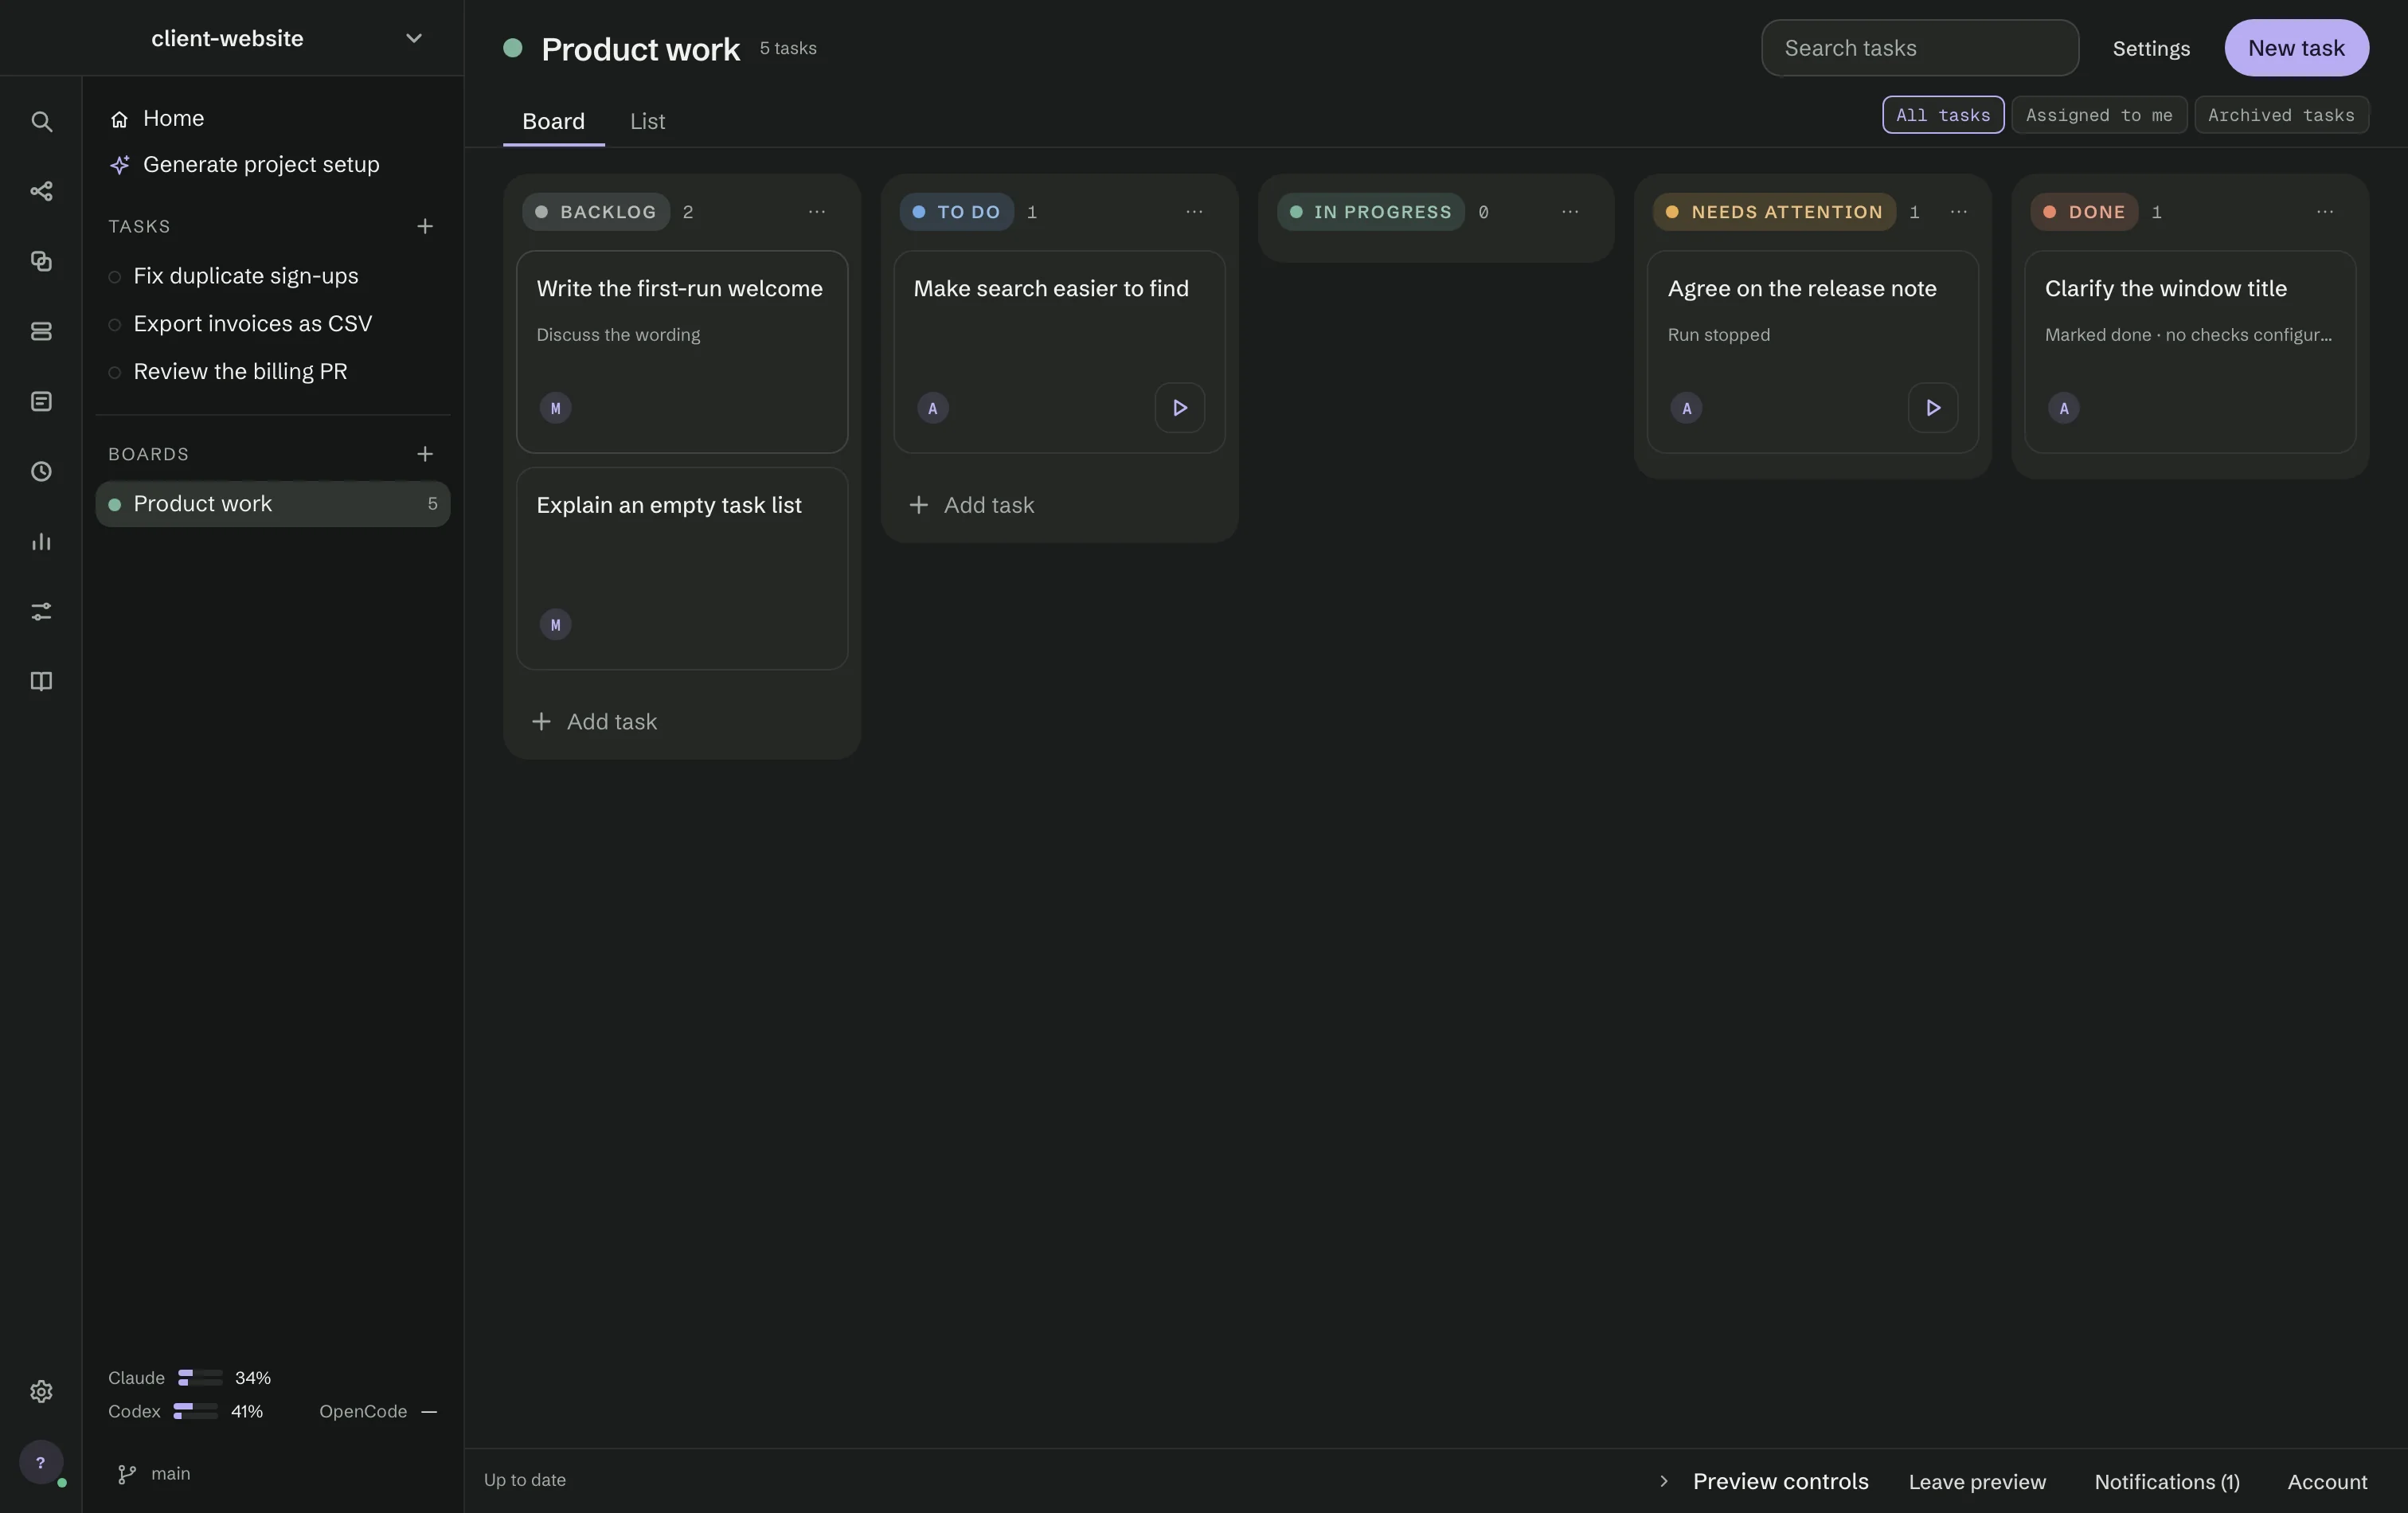Open the stacked-rows icon in rail

click(41, 331)
